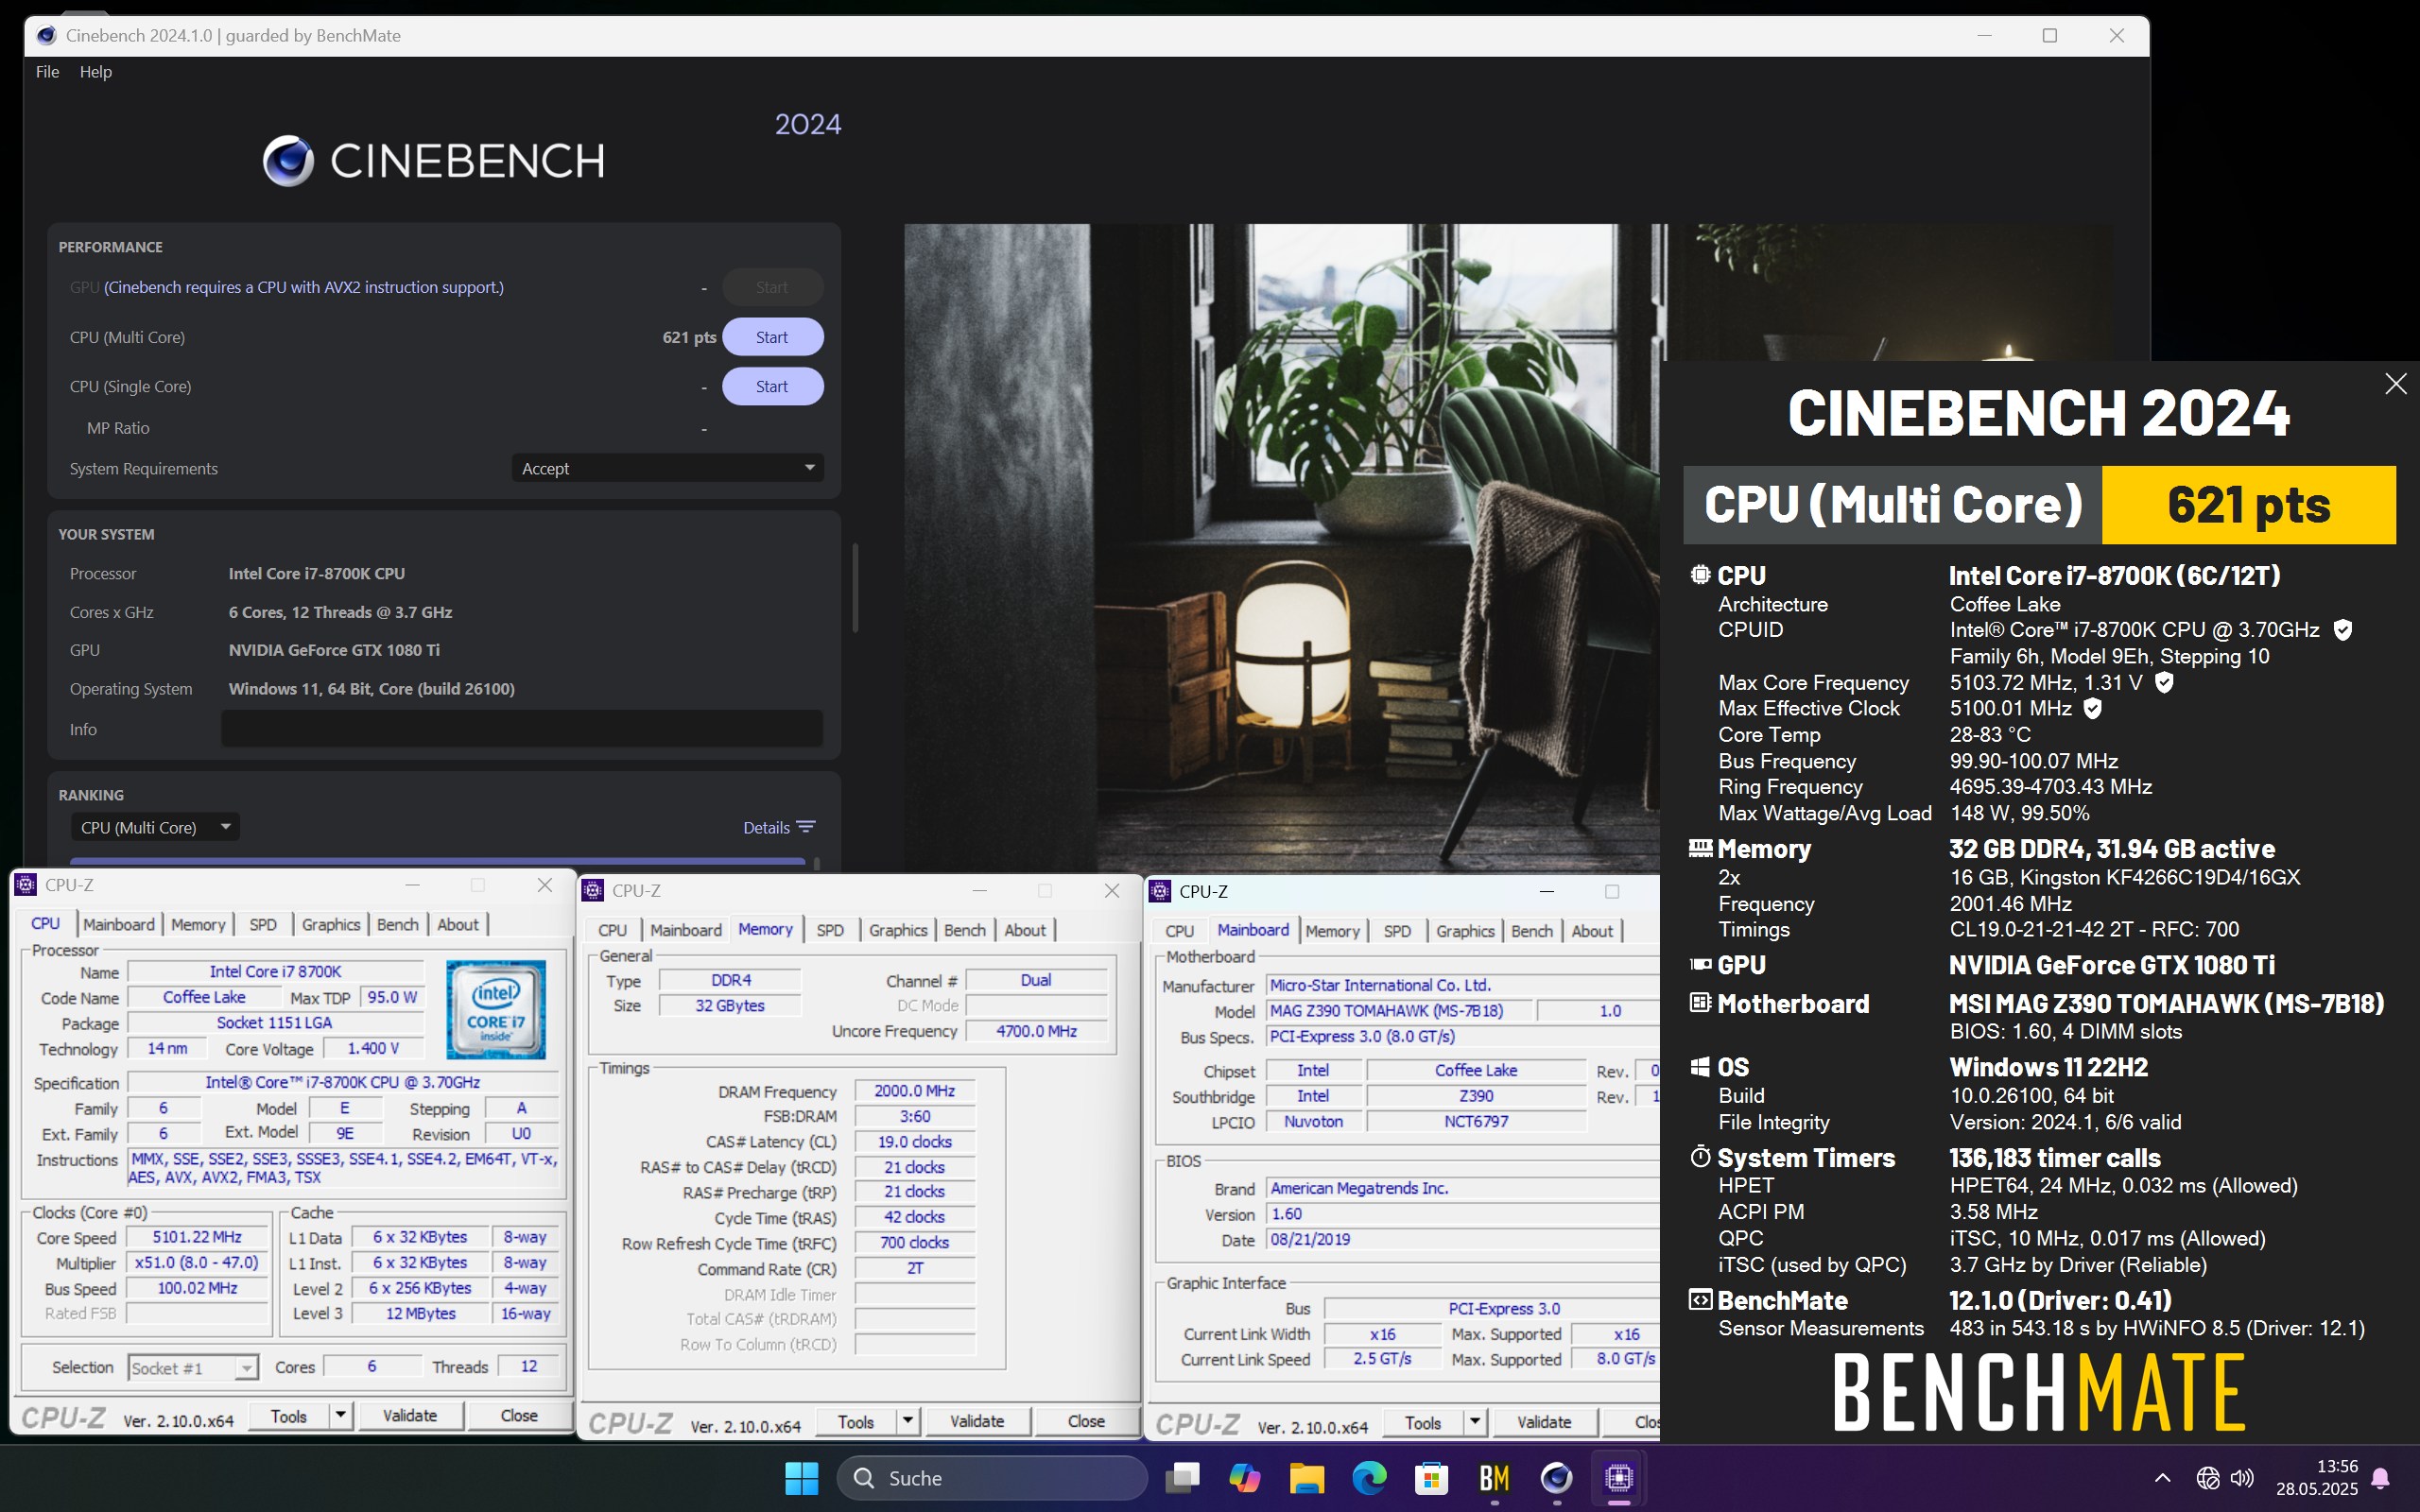This screenshot has width=2420, height=1512.
Task: Close the BenchMate result overlay
Action: tap(2396, 384)
